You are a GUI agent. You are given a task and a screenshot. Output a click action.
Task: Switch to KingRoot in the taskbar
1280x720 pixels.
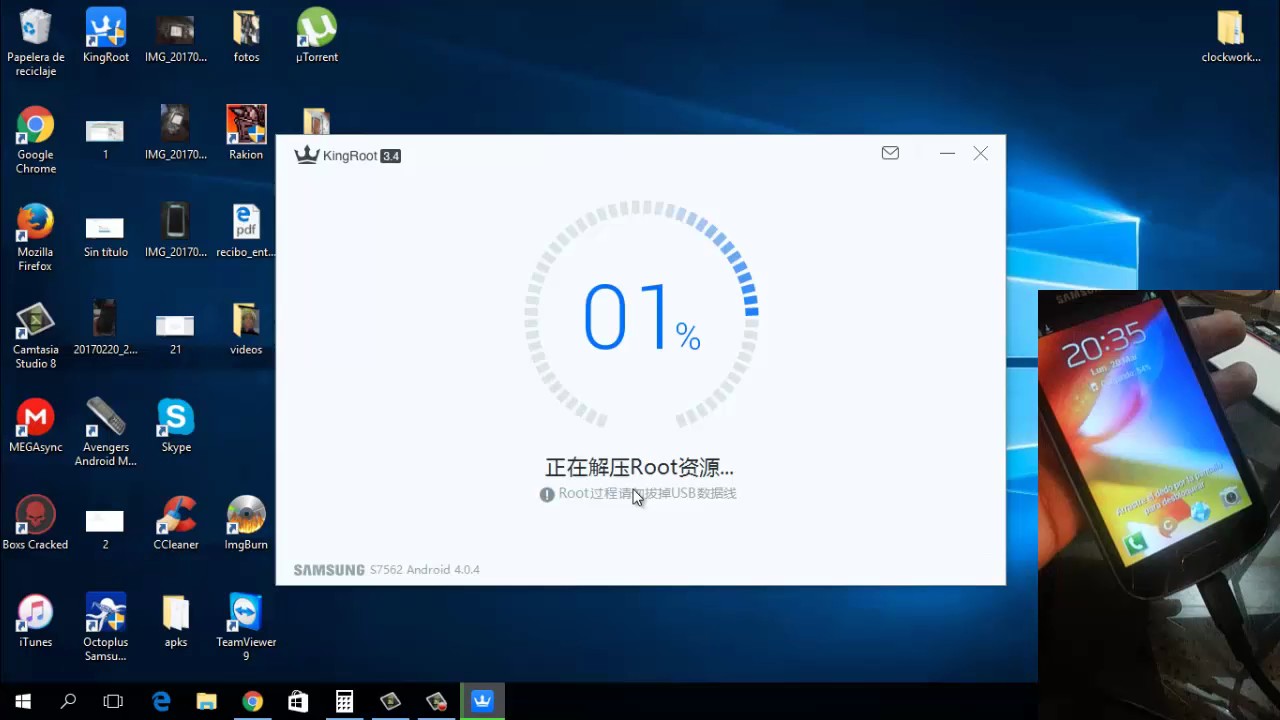(483, 702)
